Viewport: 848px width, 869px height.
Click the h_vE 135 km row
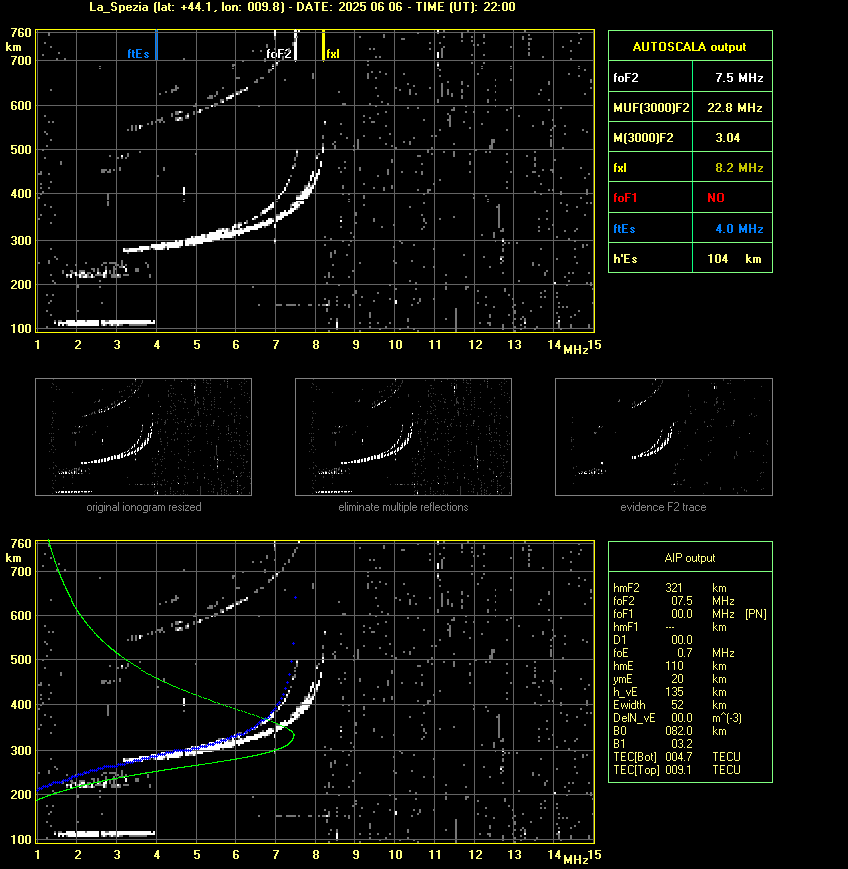[x=670, y=692]
